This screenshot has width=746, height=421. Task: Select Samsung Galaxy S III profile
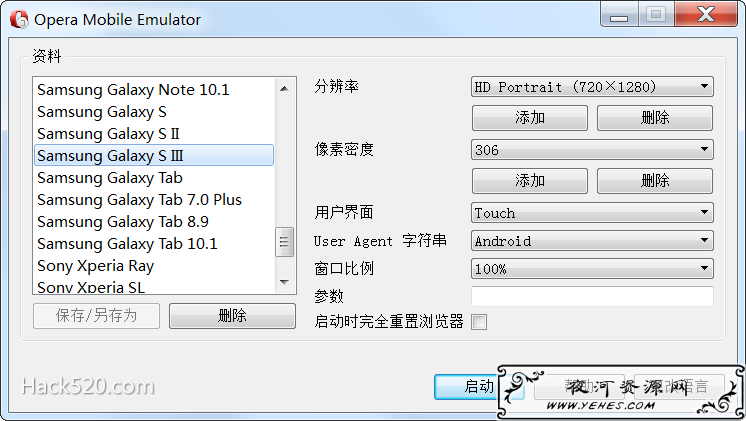[x=154, y=156]
